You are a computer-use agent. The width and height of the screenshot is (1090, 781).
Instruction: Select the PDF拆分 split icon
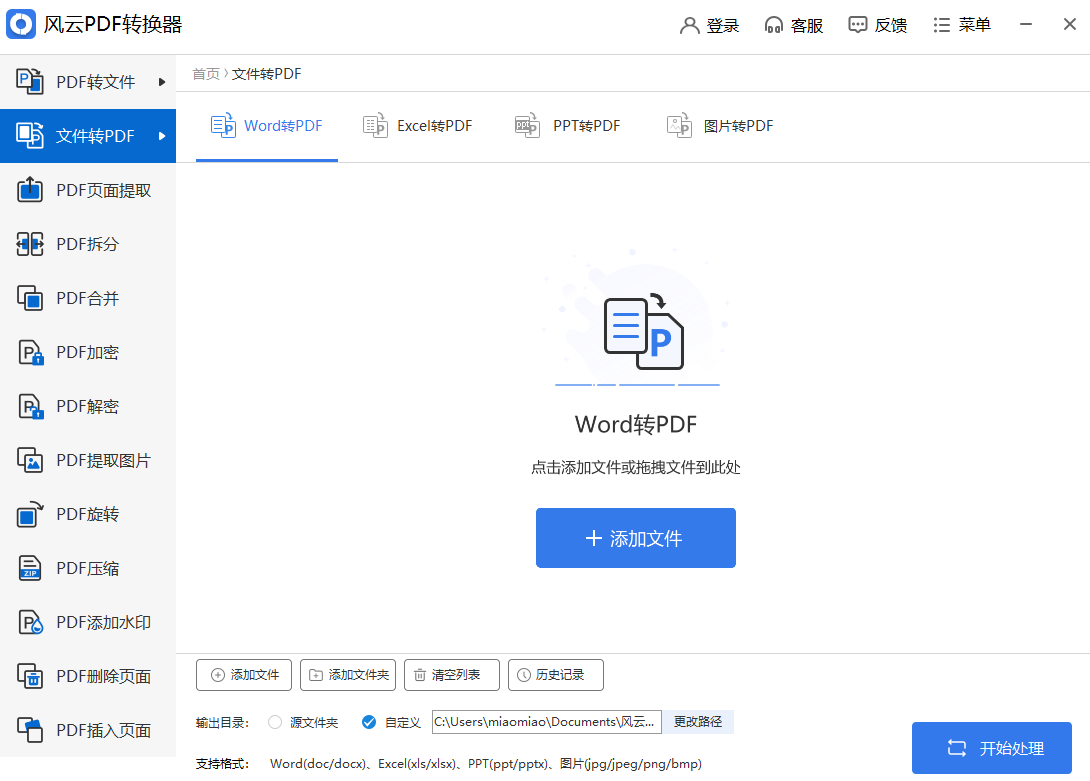coord(30,244)
